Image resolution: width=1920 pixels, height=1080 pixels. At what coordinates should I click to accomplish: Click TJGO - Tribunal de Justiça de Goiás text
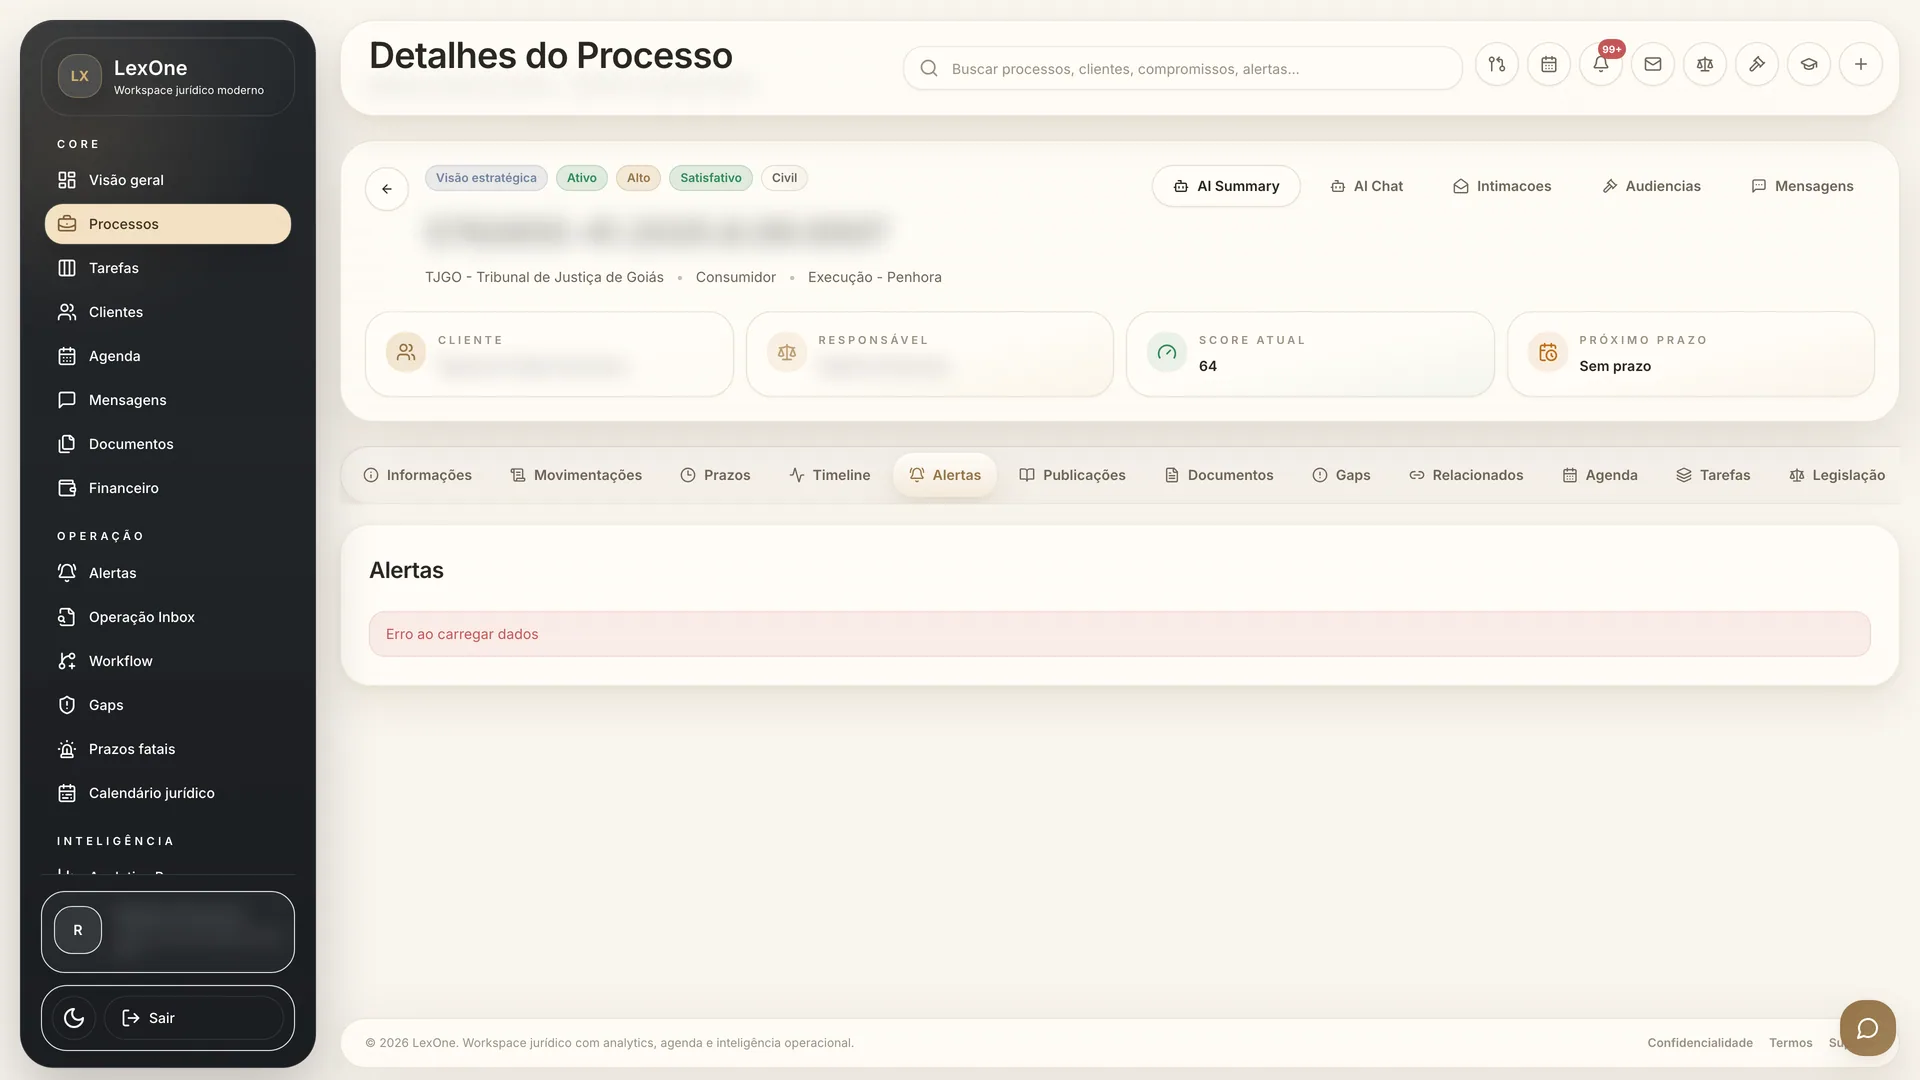[544, 277]
